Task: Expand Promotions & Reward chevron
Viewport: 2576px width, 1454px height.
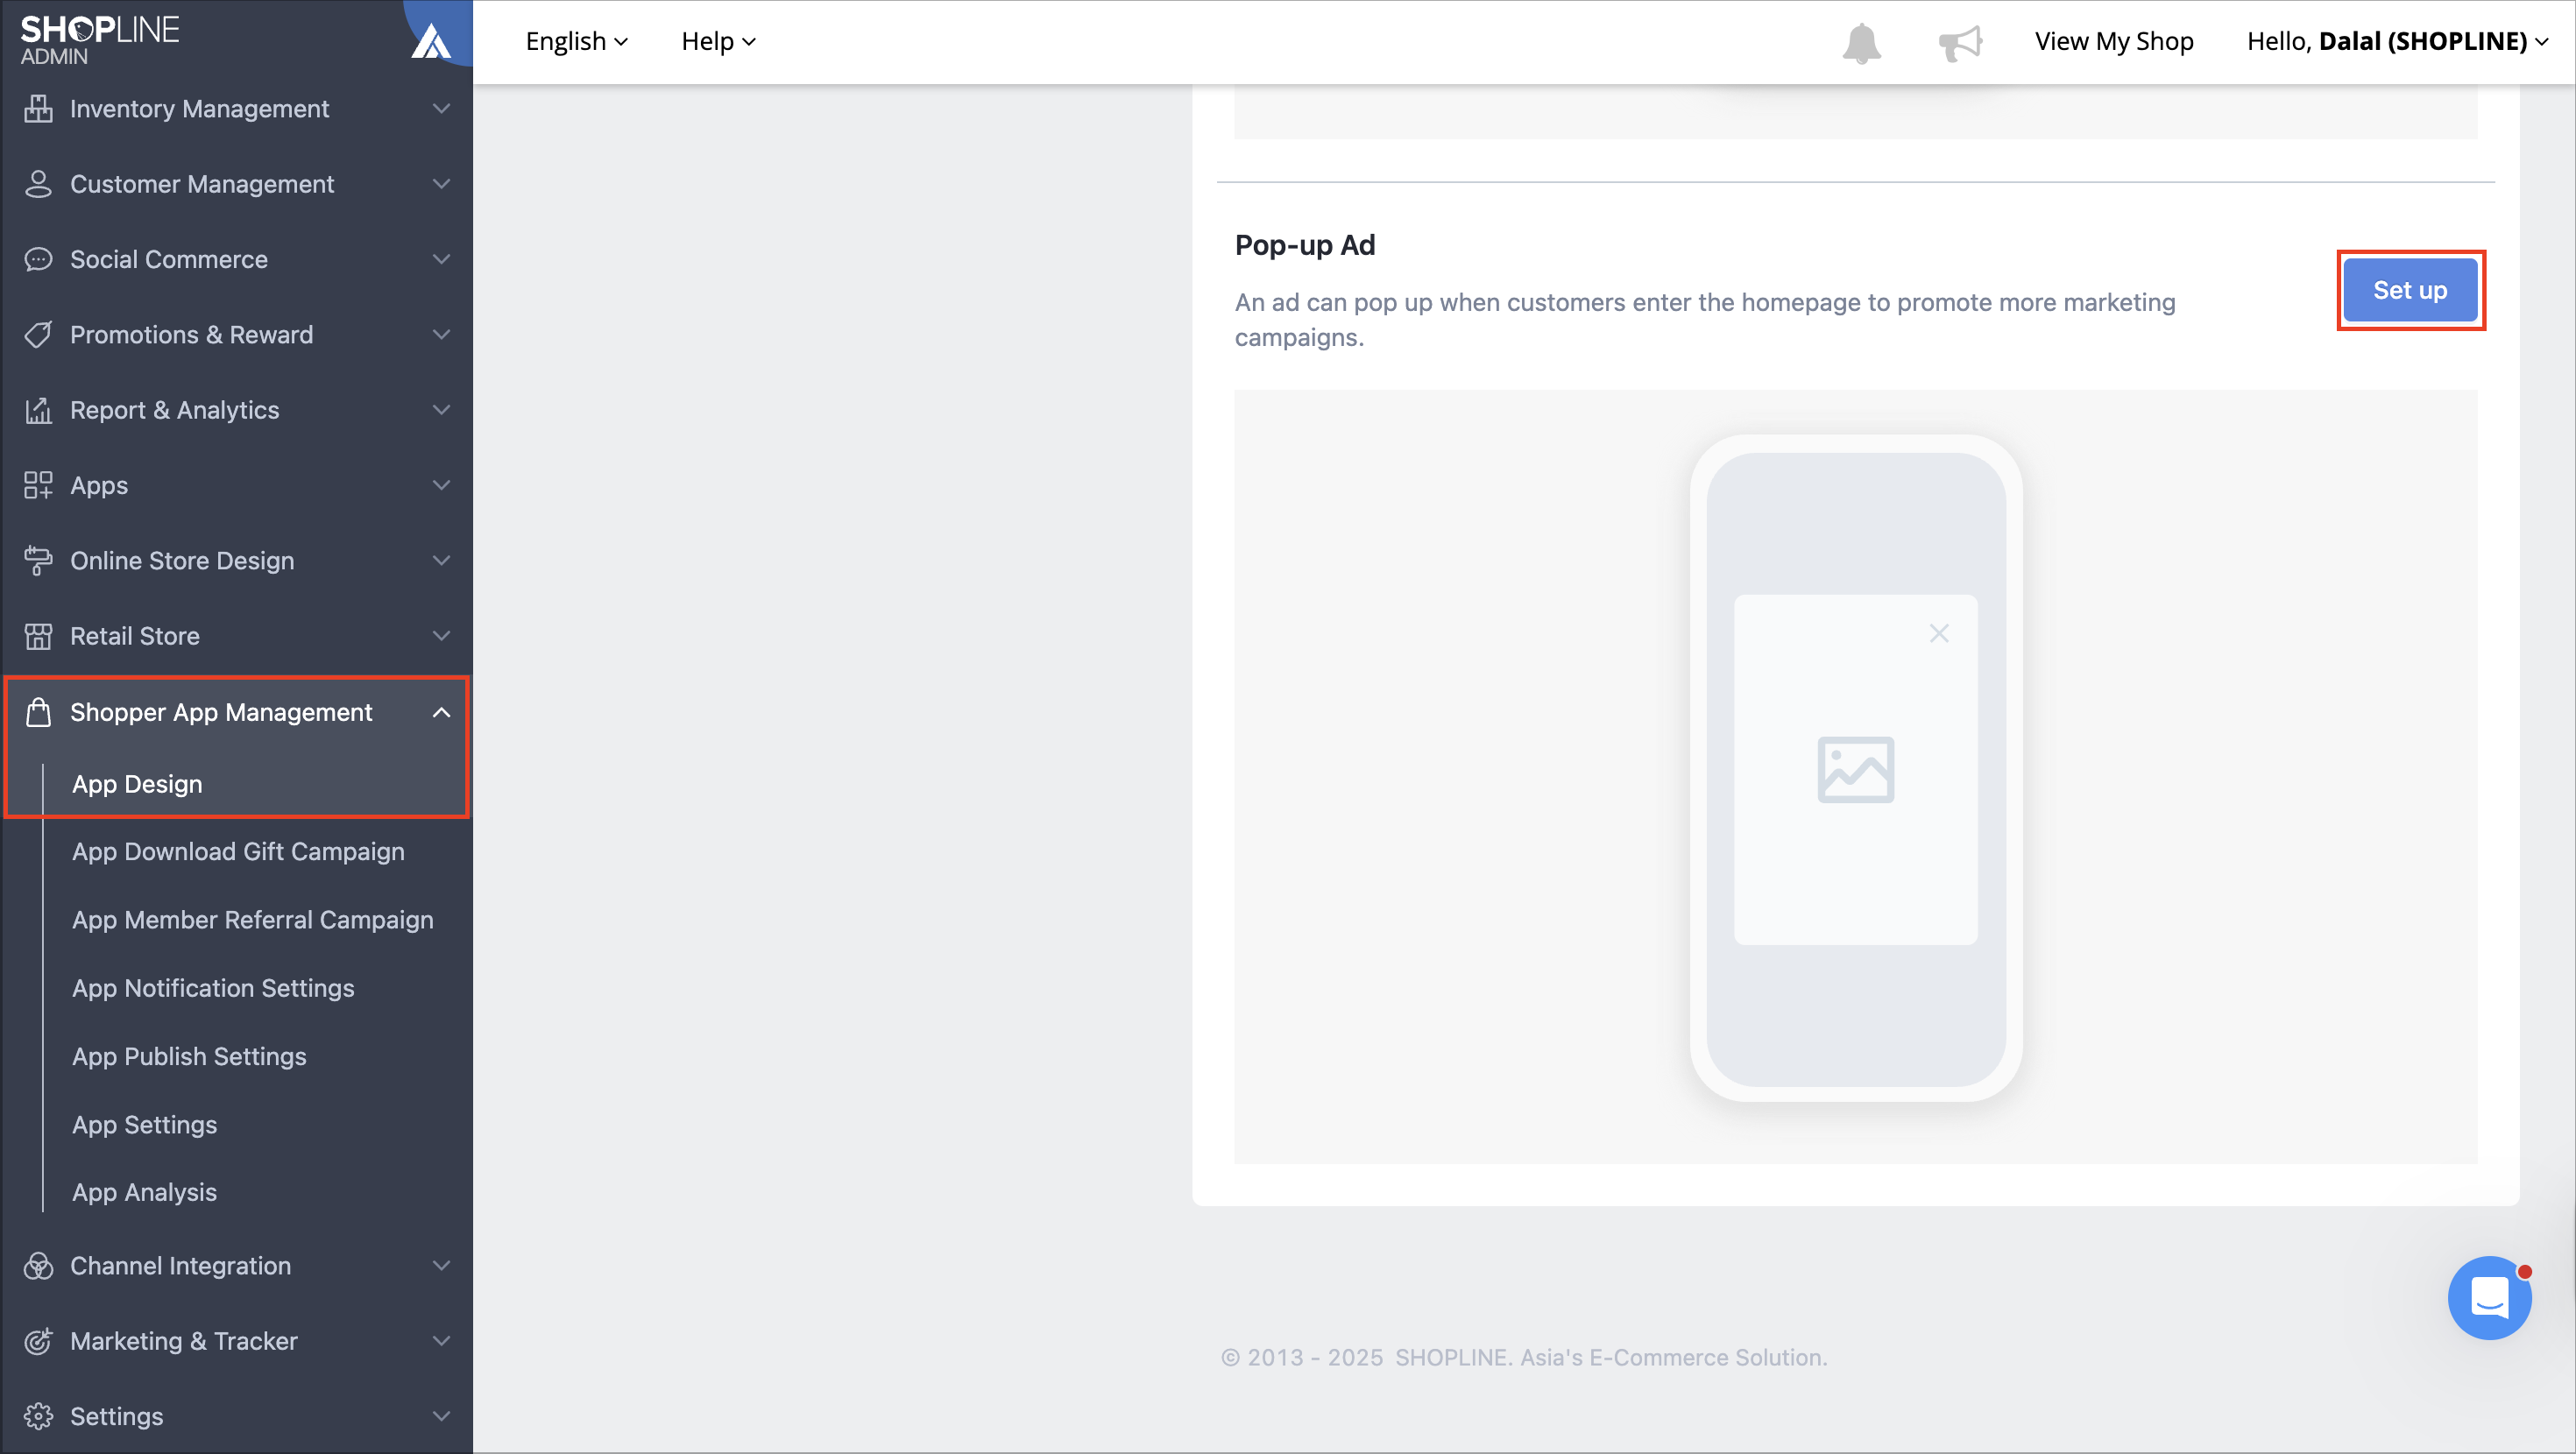Action: click(x=441, y=335)
